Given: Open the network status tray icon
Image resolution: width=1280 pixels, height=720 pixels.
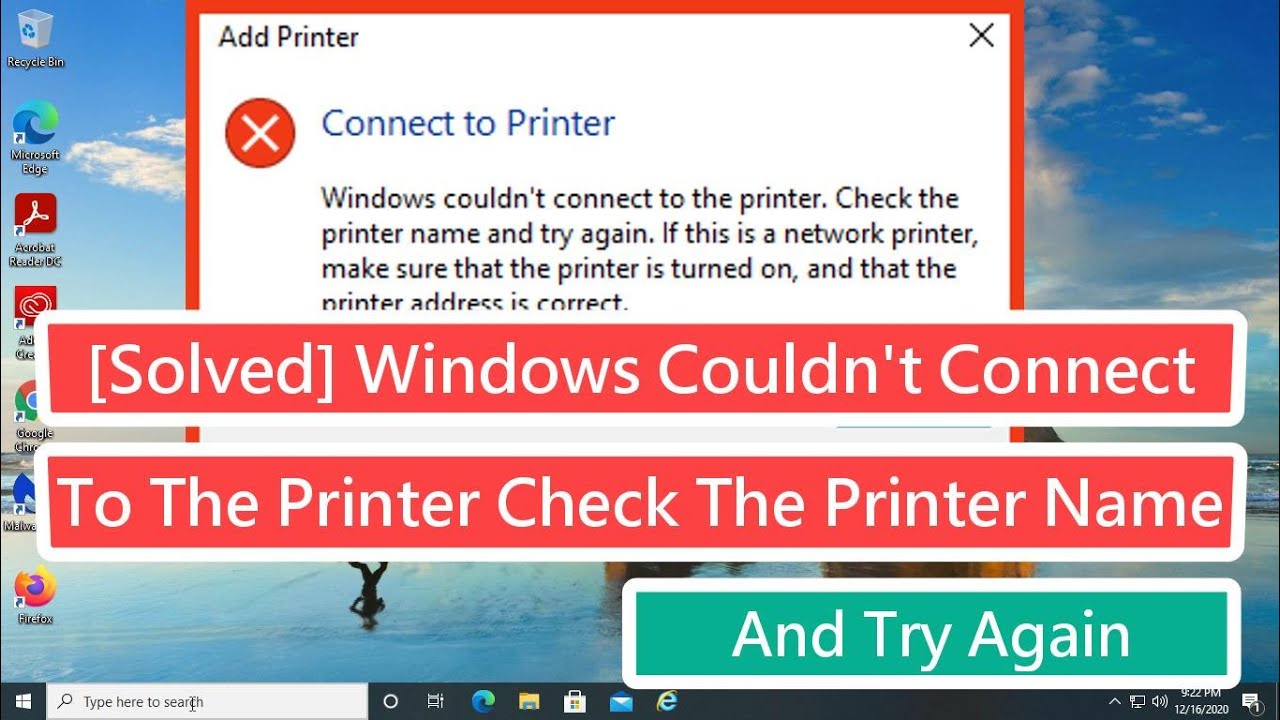Looking at the screenshot, I should pos(1138,701).
